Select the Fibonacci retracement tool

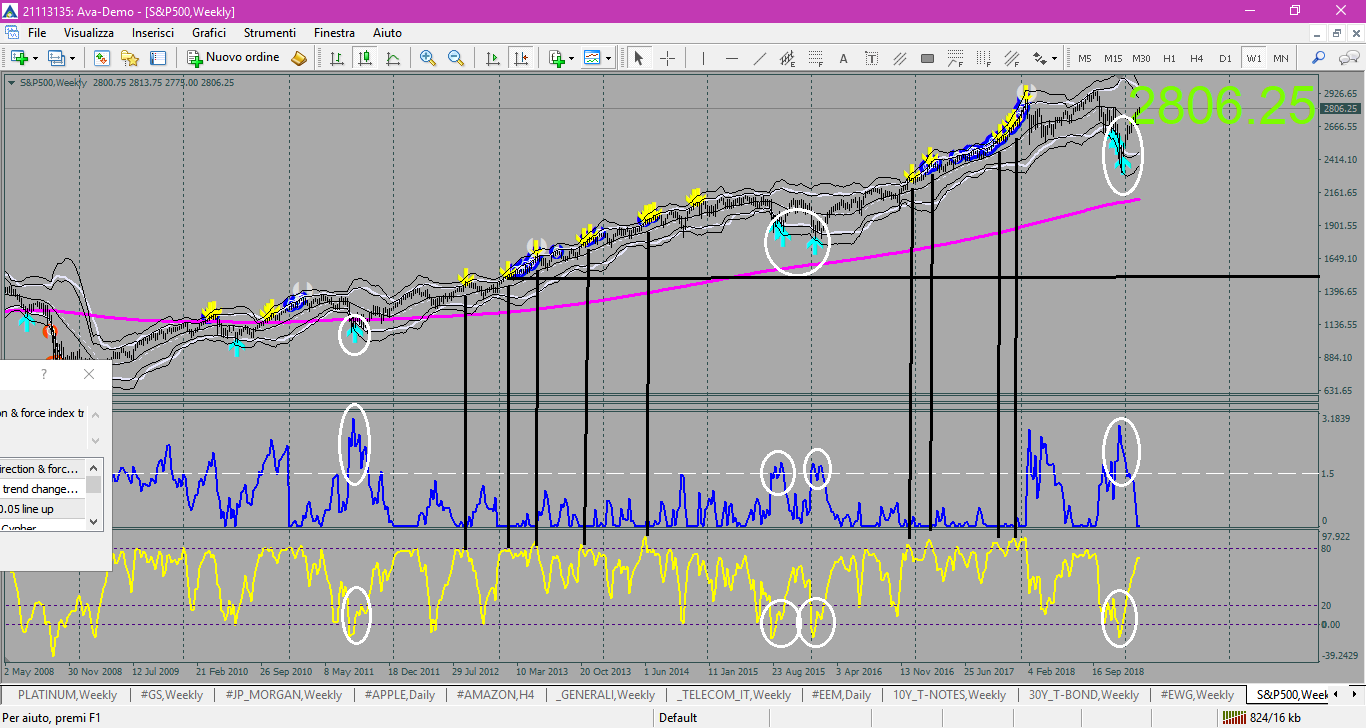point(815,58)
